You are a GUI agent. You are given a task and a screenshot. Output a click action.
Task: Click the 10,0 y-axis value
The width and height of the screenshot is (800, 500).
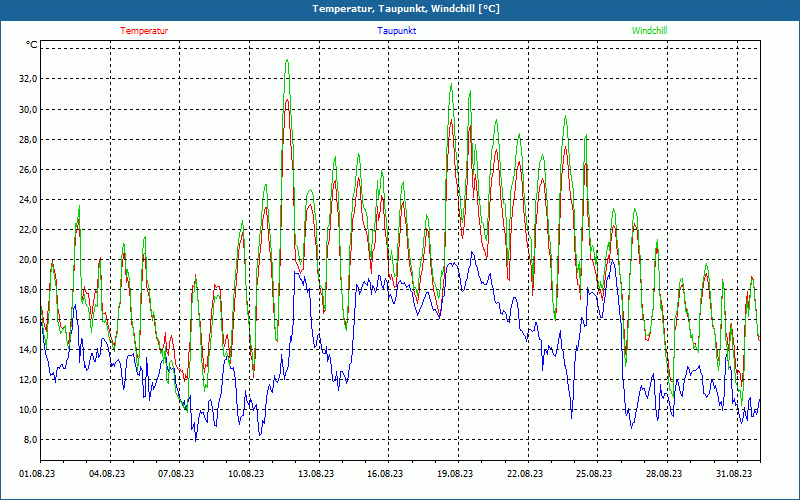pos(28,410)
